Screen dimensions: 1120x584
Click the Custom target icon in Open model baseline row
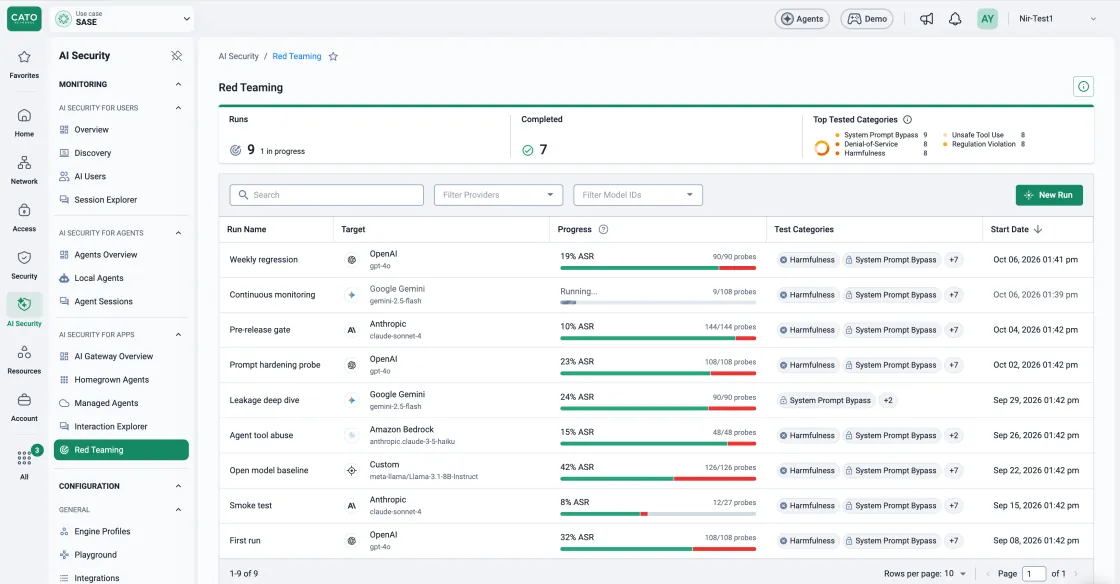coord(351,470)
